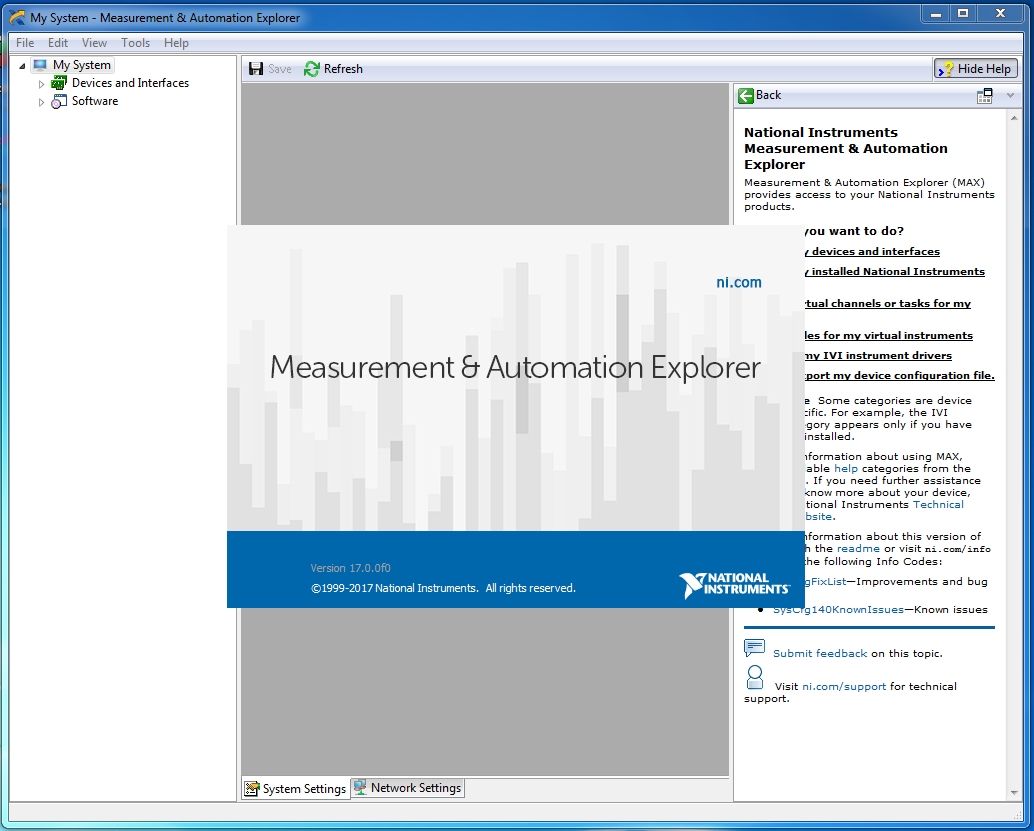Click the My System computer icon

(40, 65)
